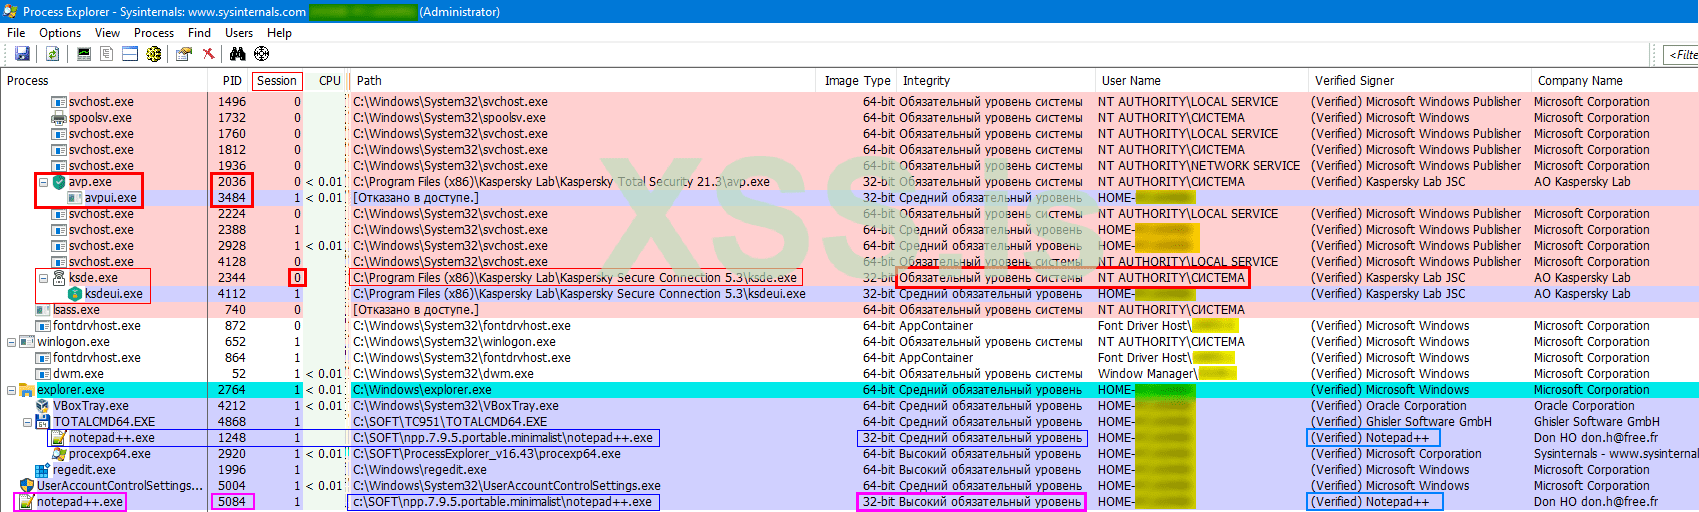Collapse the ksde.exe tree node
Viewport: 1699px width, 512px height.
point(43,278)
